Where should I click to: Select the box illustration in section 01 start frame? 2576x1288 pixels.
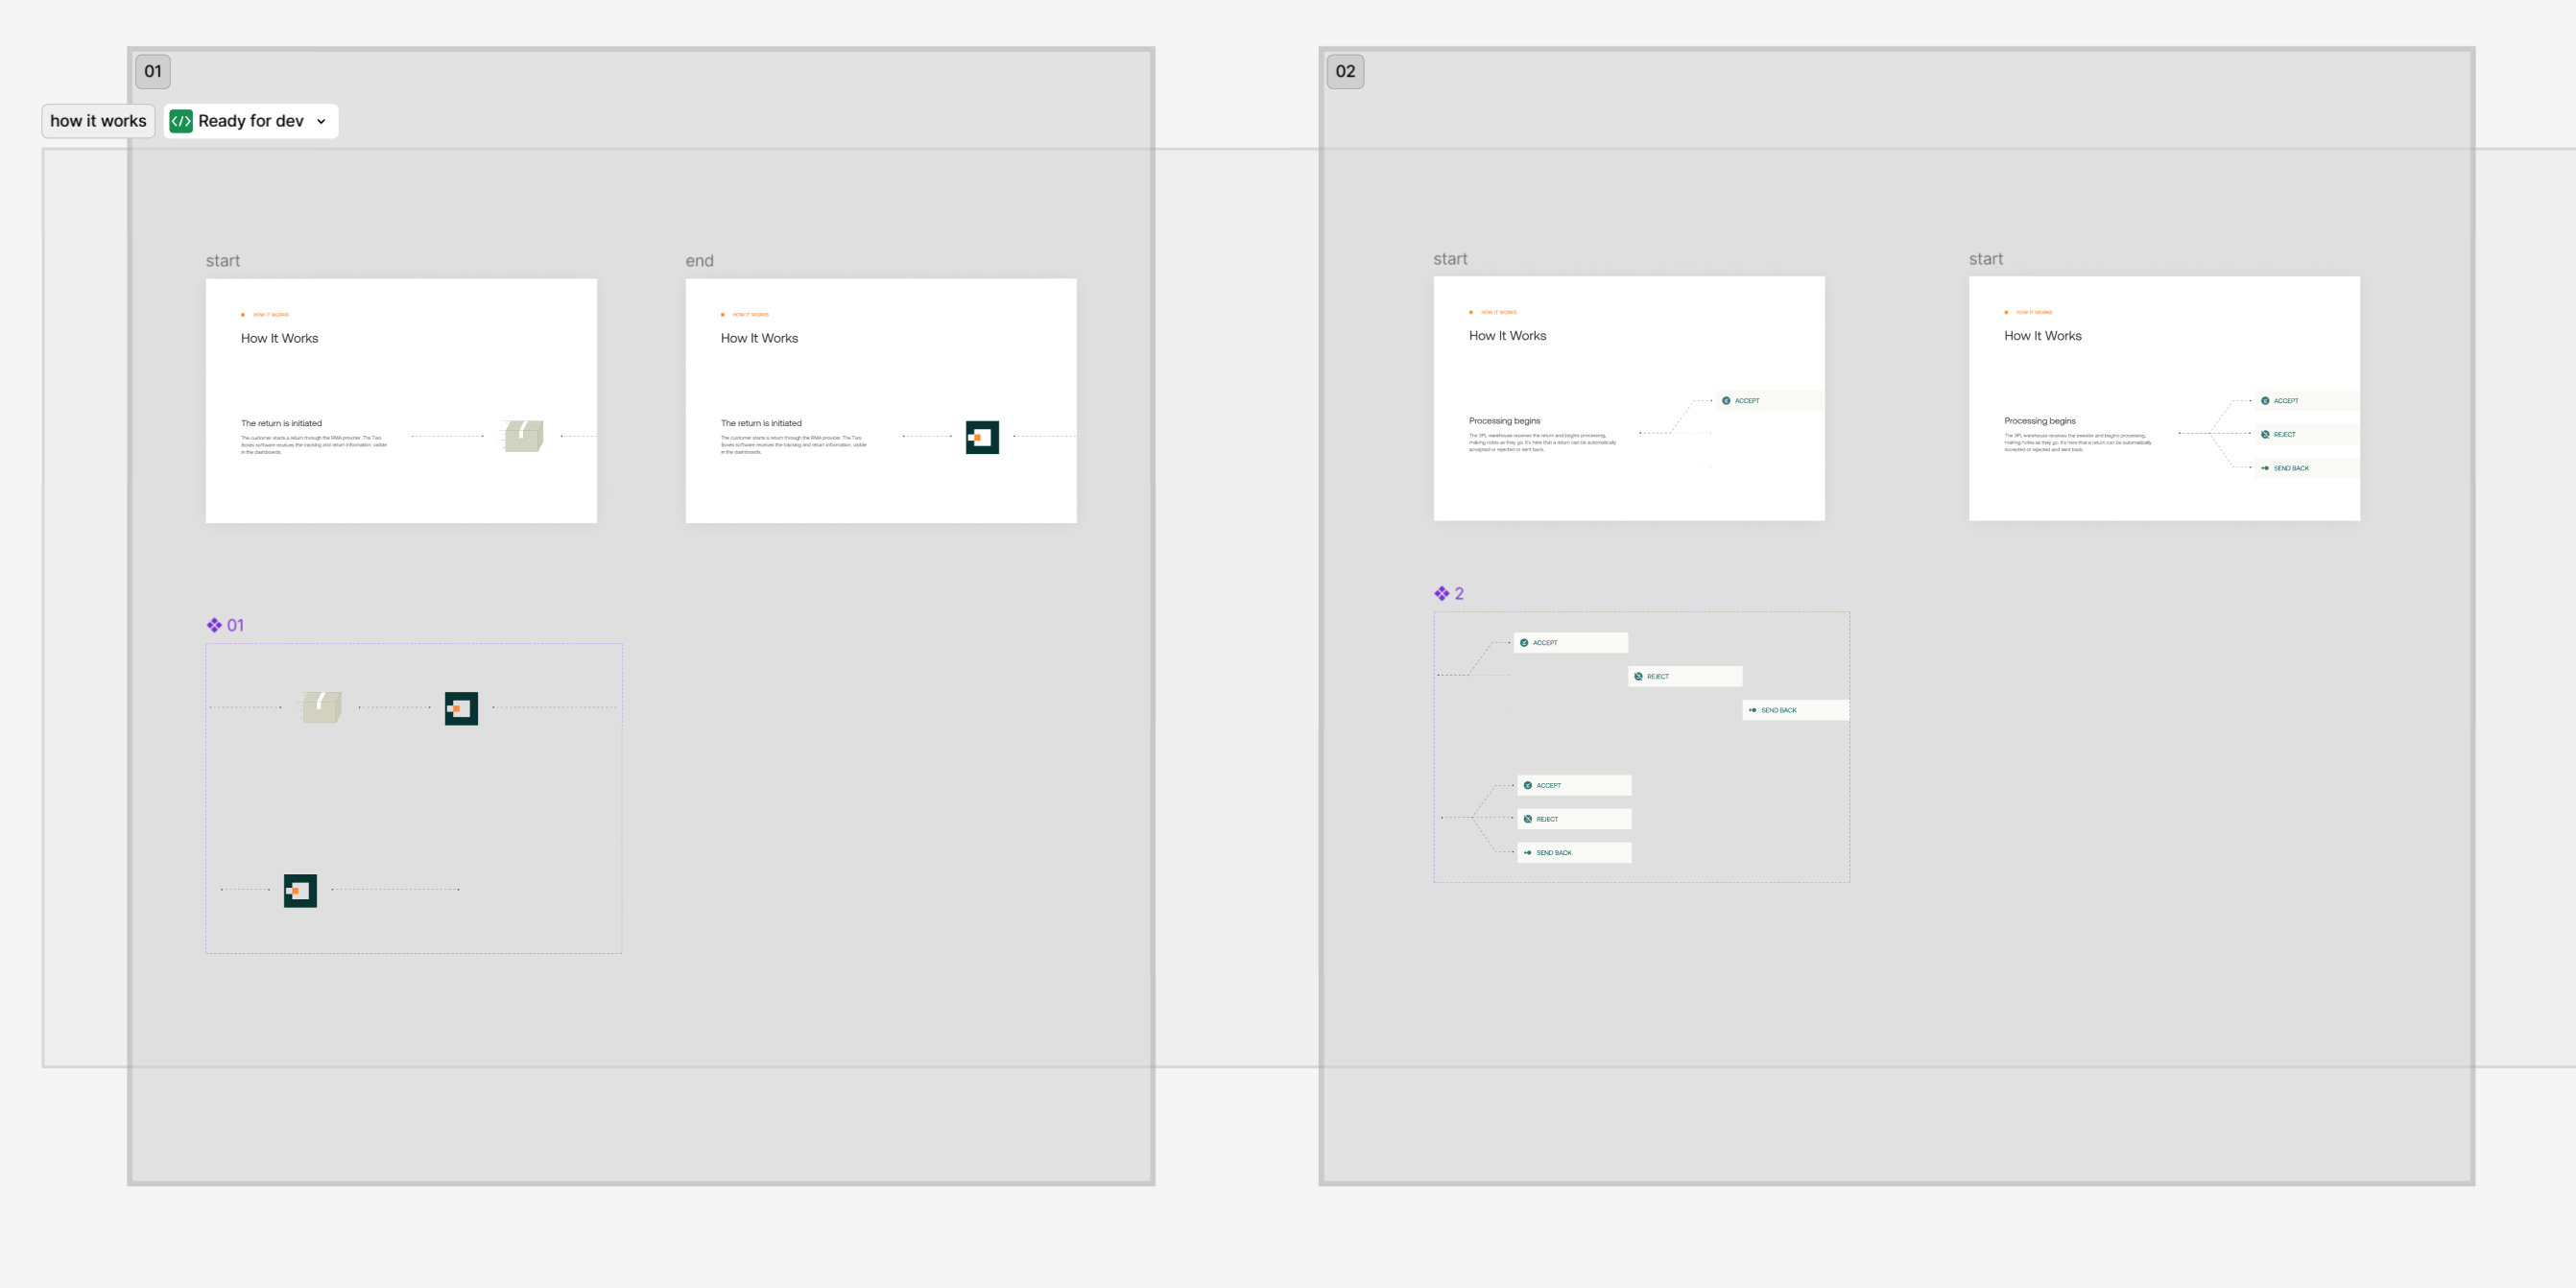[523, 436]
